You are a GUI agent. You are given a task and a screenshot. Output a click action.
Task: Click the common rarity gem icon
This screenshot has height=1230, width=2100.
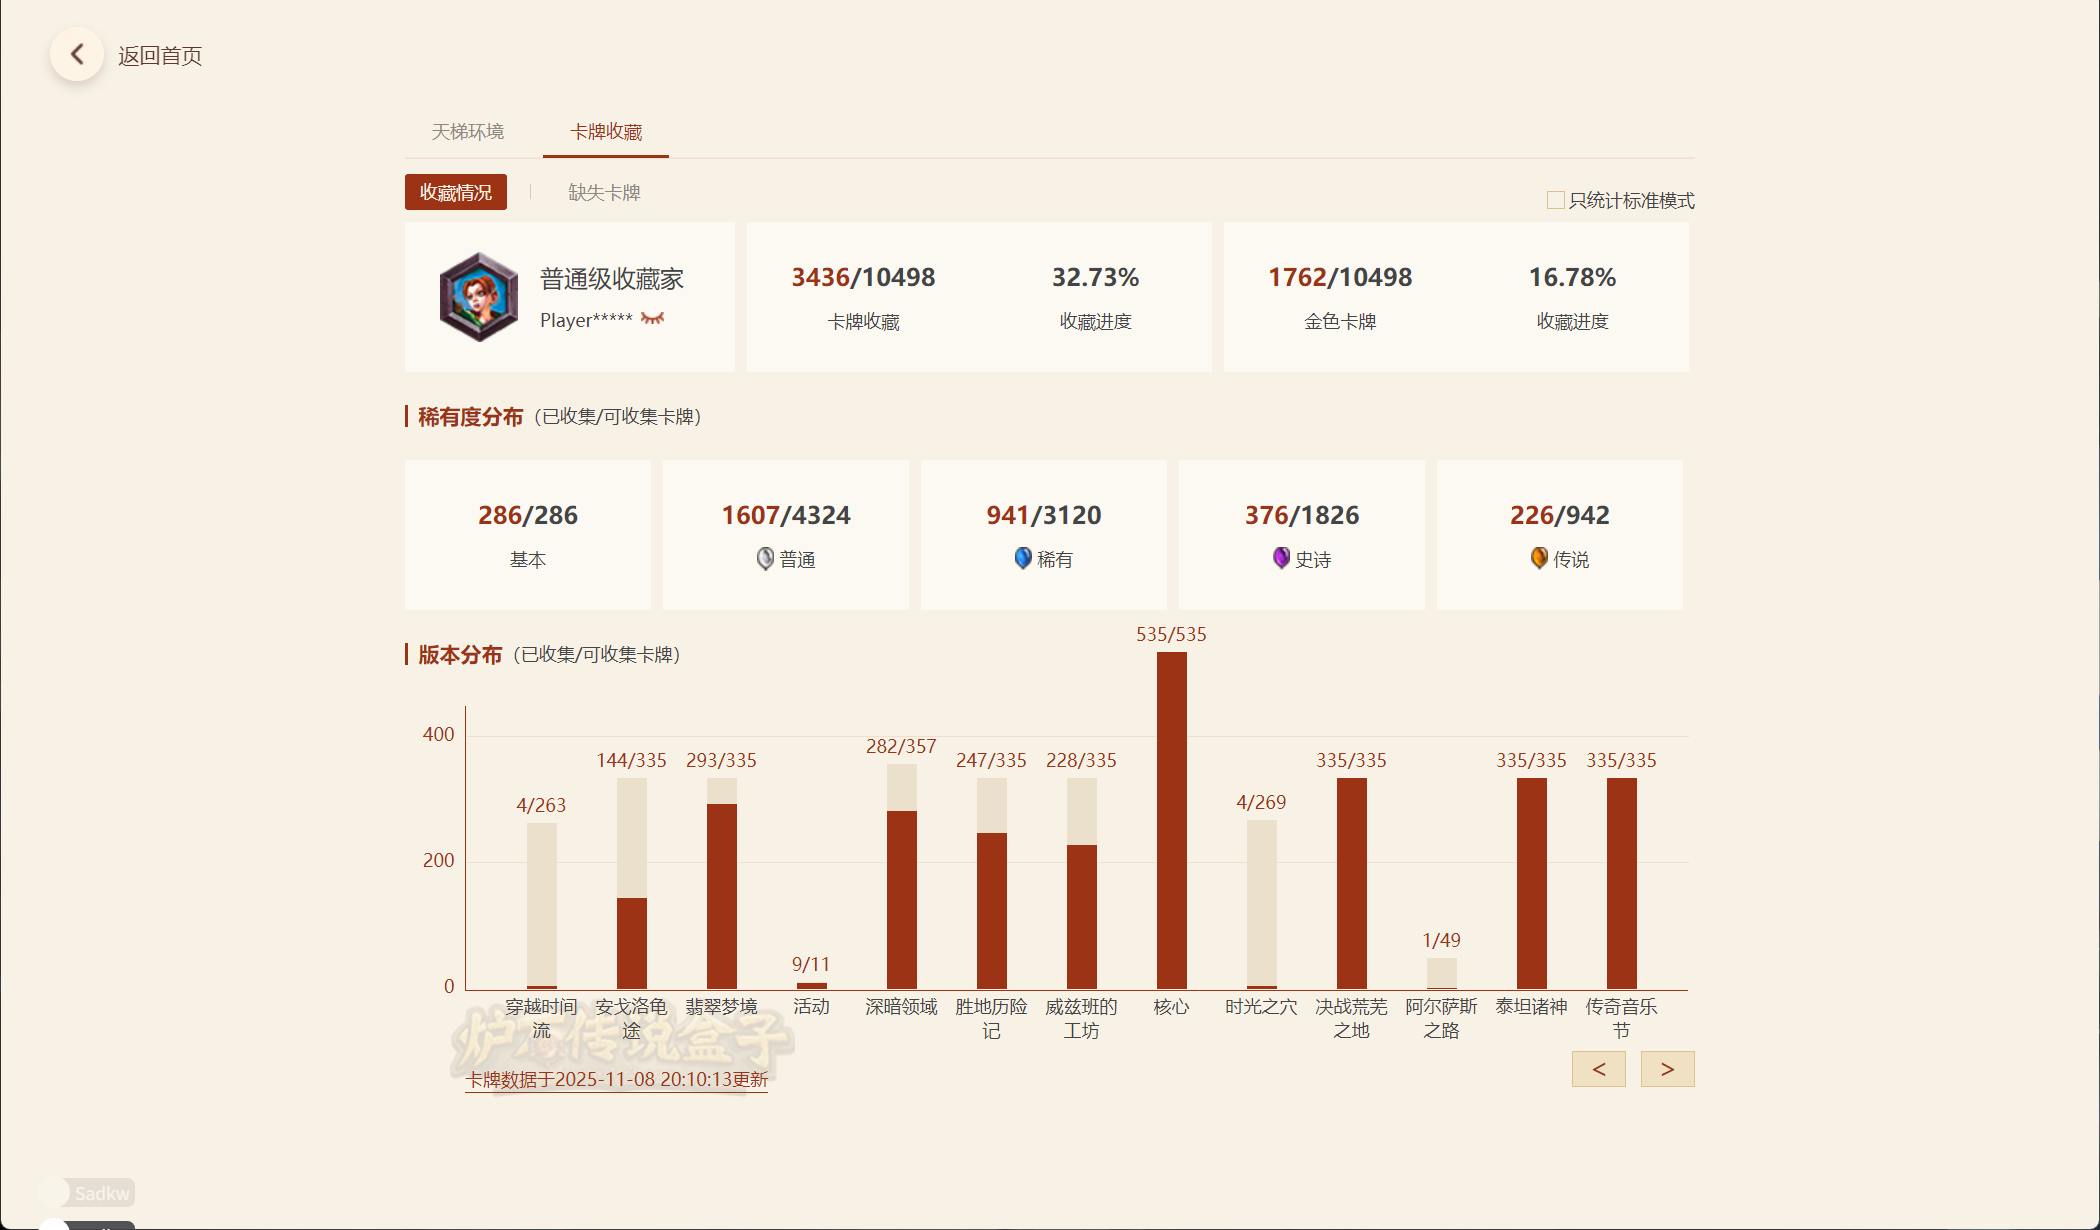[765, 559]
